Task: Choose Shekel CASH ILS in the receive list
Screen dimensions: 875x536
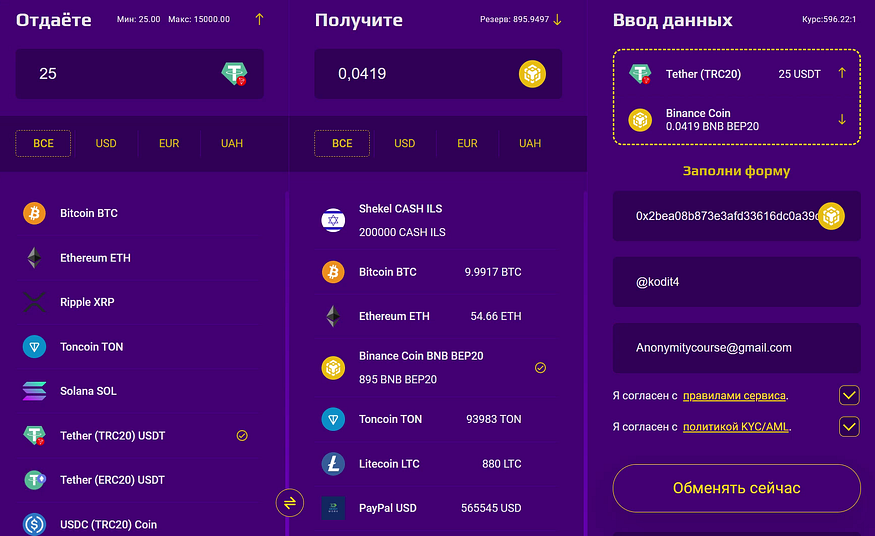Action: coord(438,220)
